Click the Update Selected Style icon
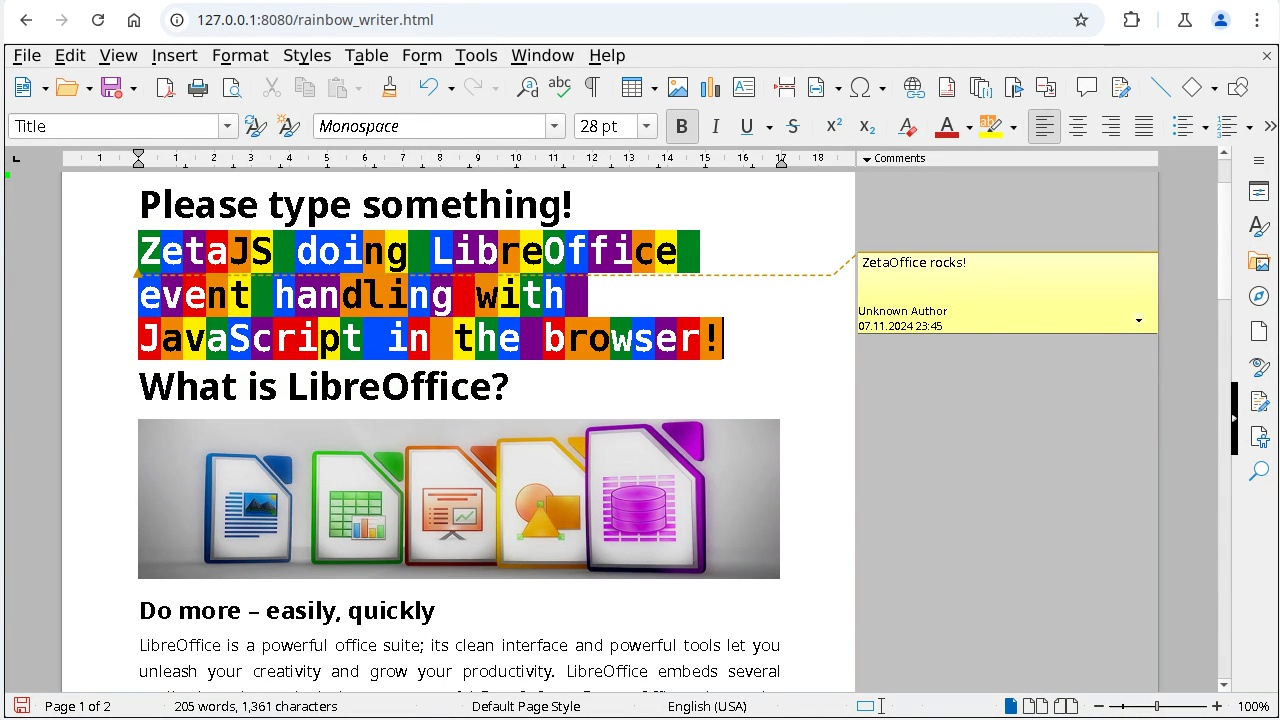Screen dimensions: 1280x720 (x=255, y=126)
